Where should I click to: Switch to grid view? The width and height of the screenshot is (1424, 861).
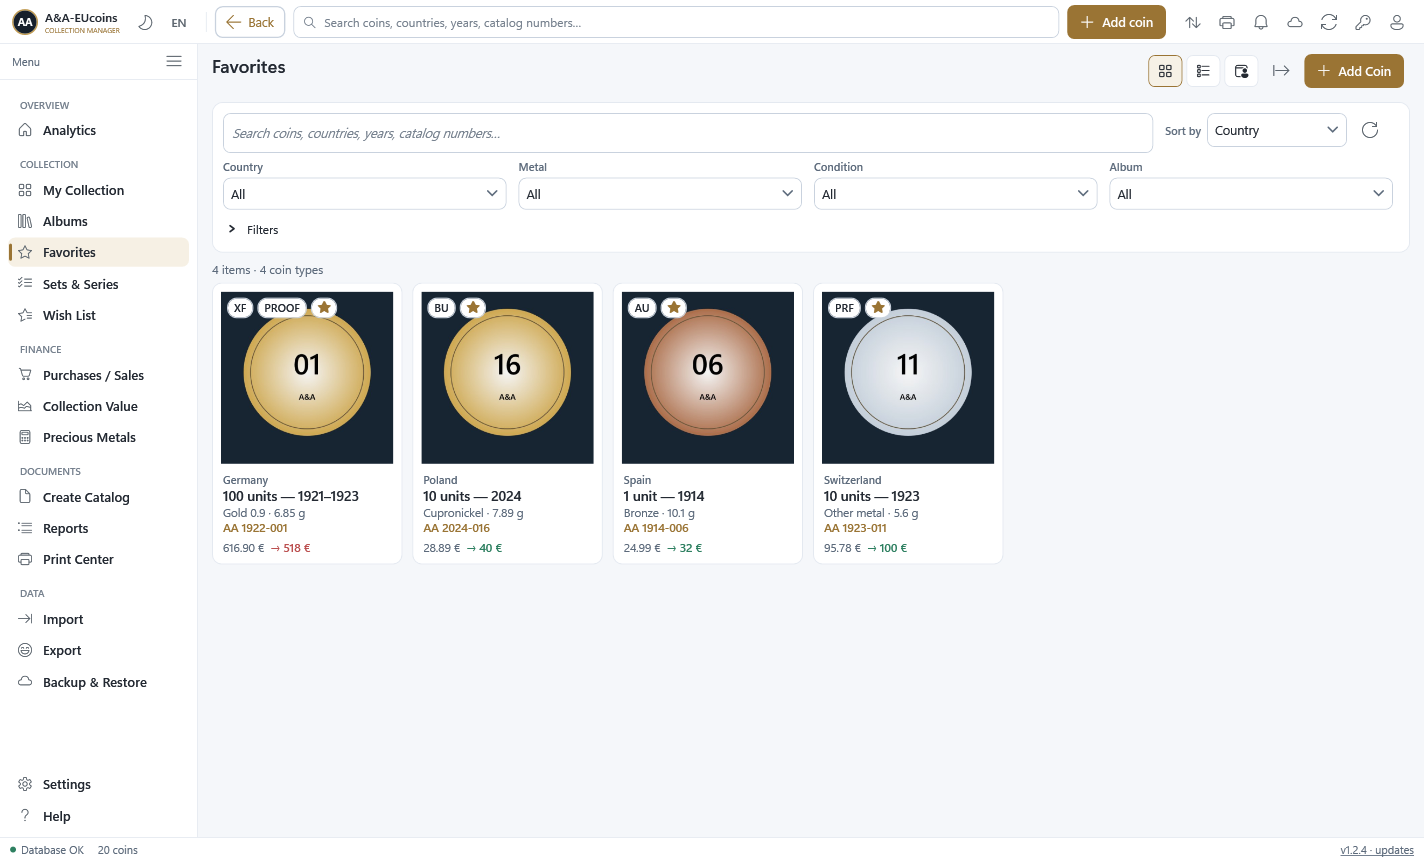pos(1165,71)
